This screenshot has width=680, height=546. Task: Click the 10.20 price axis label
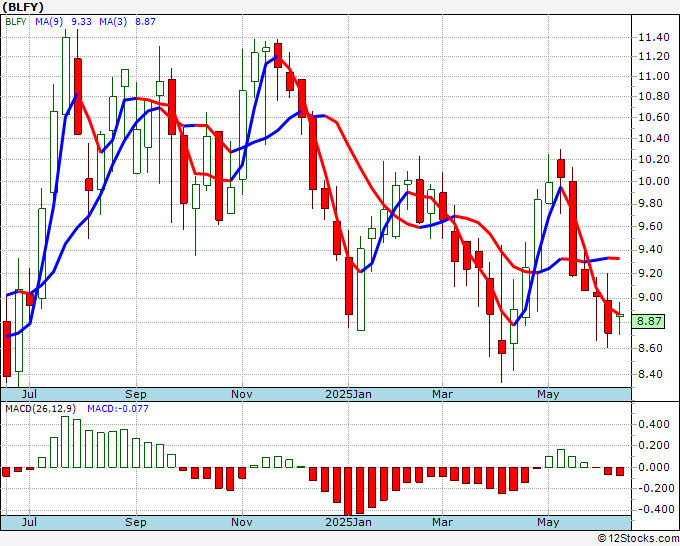[654, 159]
